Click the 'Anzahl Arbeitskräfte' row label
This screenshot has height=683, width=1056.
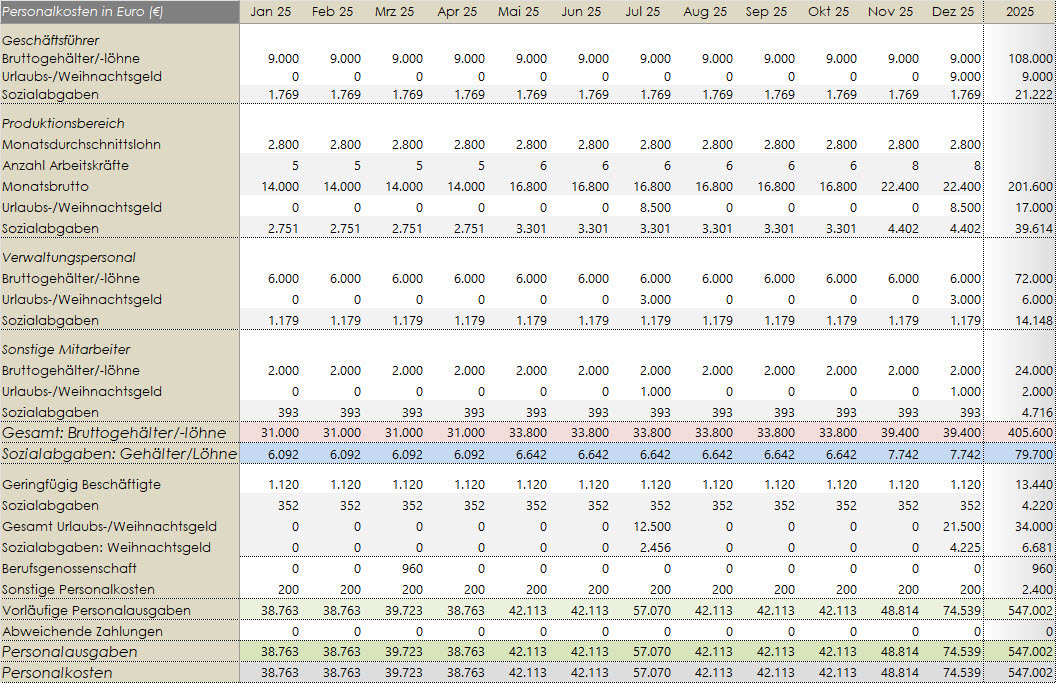click(x=65, y=165)
